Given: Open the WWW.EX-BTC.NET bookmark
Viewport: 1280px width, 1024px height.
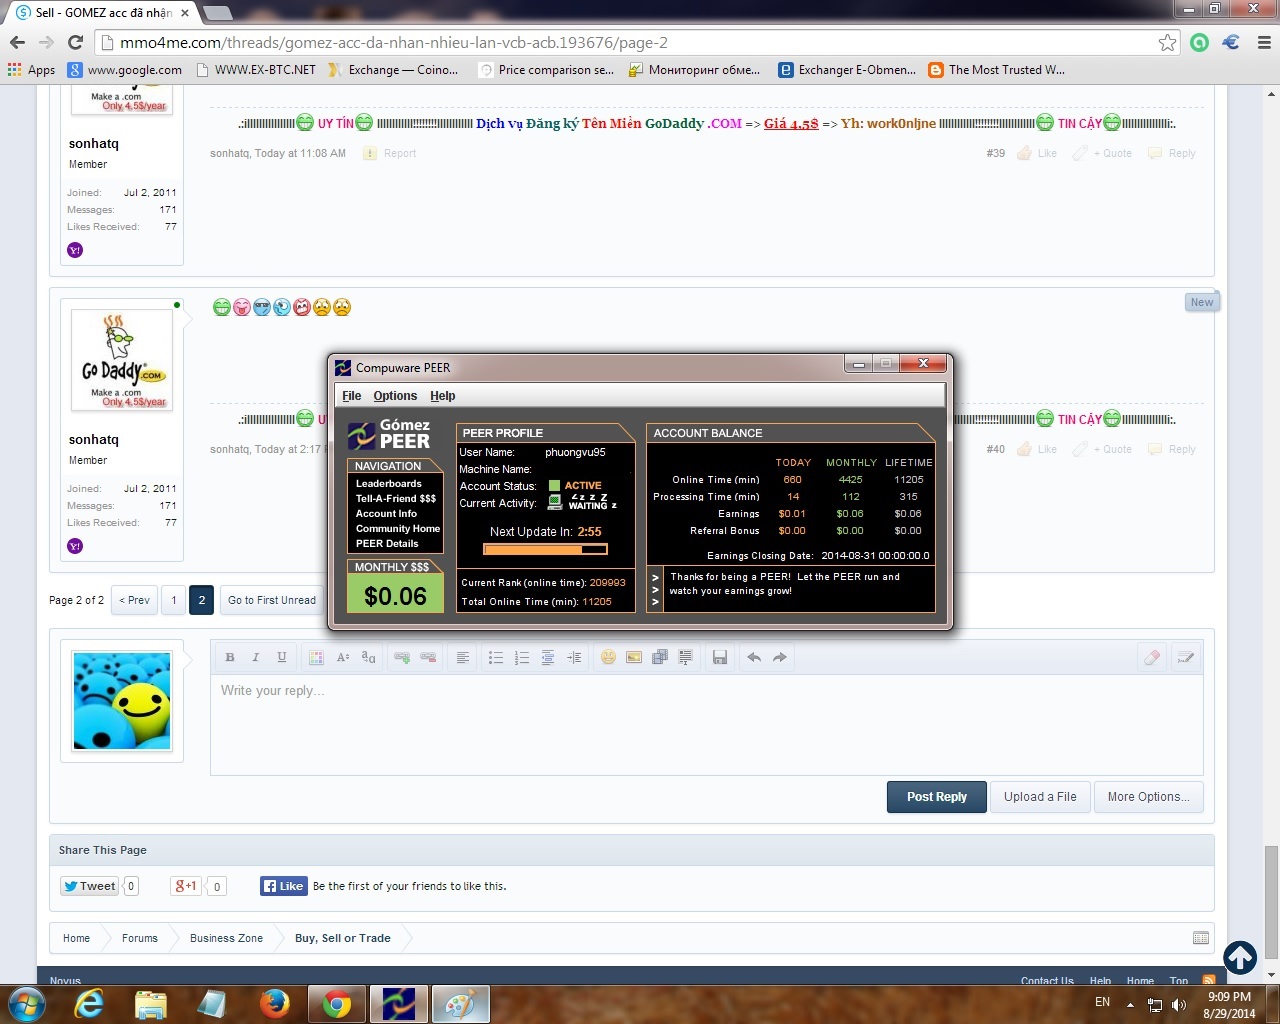Looking at the screenshot, I should click(255, 70).
